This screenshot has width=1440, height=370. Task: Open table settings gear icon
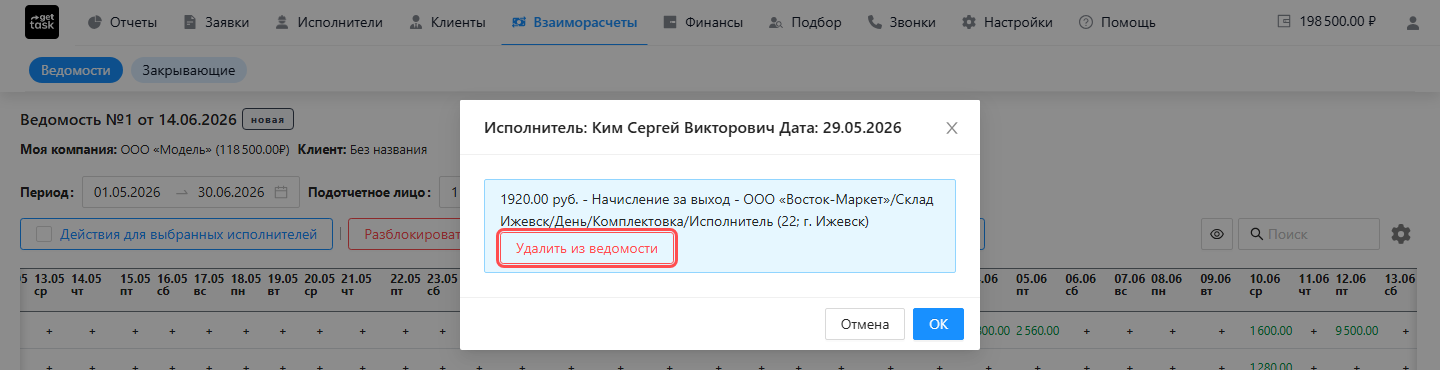[1401, 234]
